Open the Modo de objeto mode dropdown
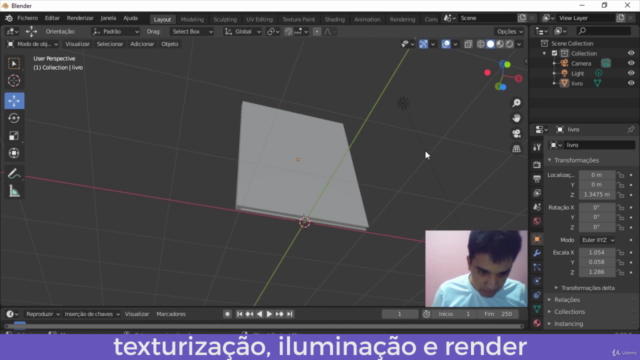This screenshot has width=640, height=360. pyautogui.click(x=33, y=44)
